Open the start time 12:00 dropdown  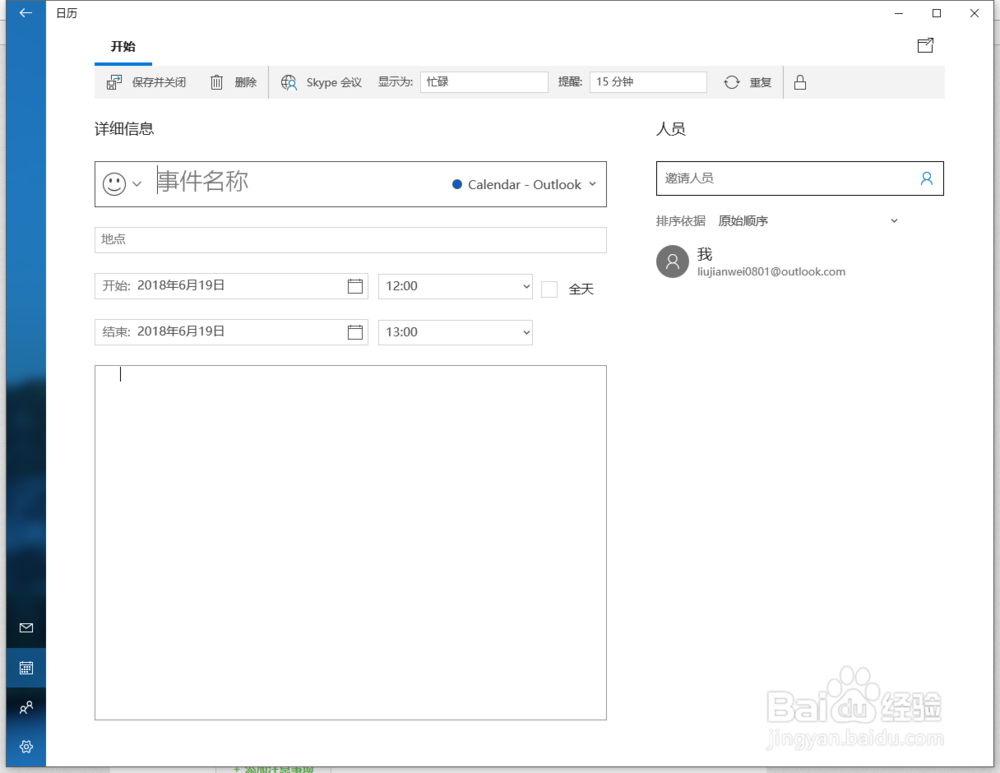[455, 286]
